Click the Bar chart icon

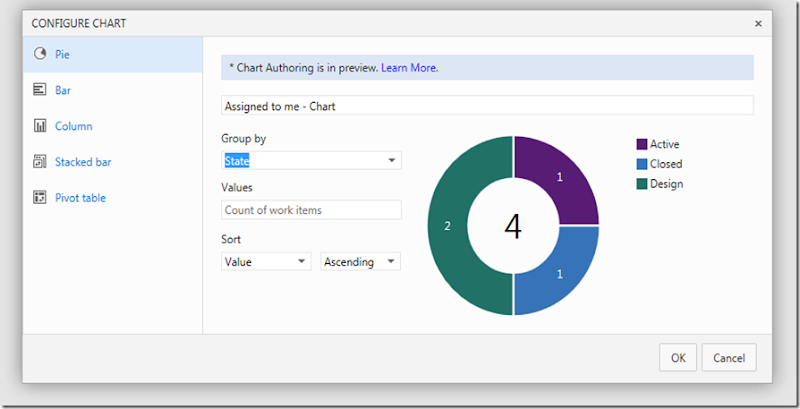pos(40,90)
